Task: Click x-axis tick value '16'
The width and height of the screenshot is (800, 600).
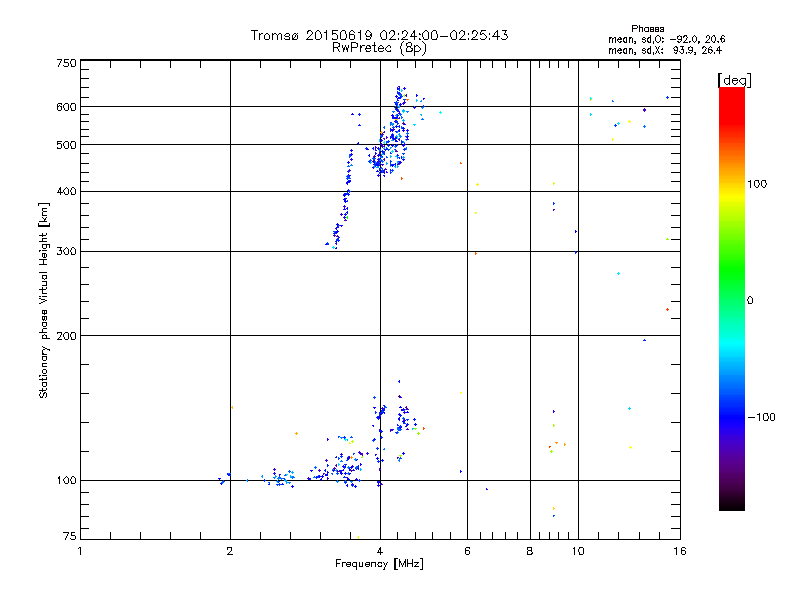Action: coord(680,551)
